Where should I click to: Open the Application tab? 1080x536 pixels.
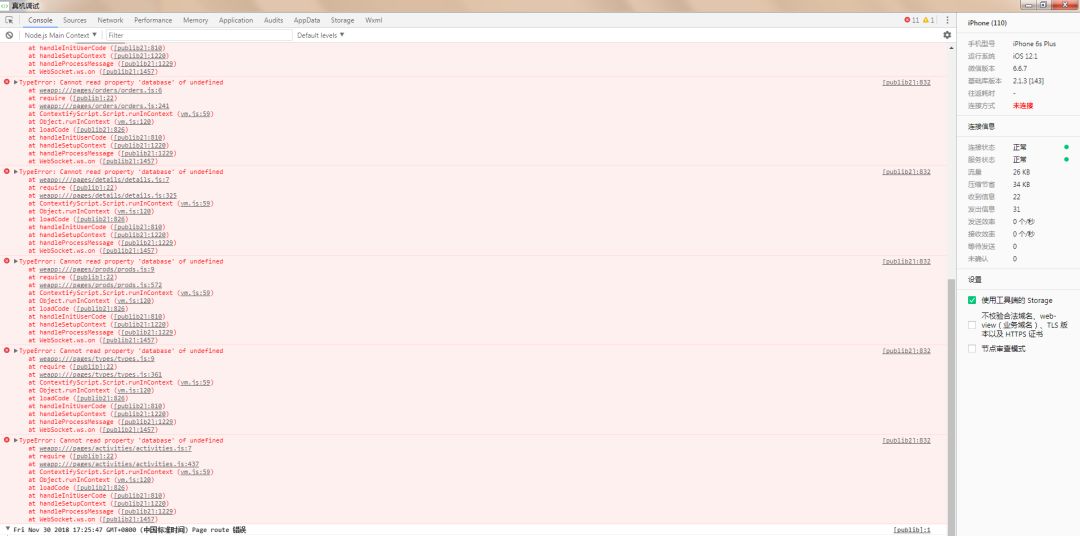click(x=236, y=21)
